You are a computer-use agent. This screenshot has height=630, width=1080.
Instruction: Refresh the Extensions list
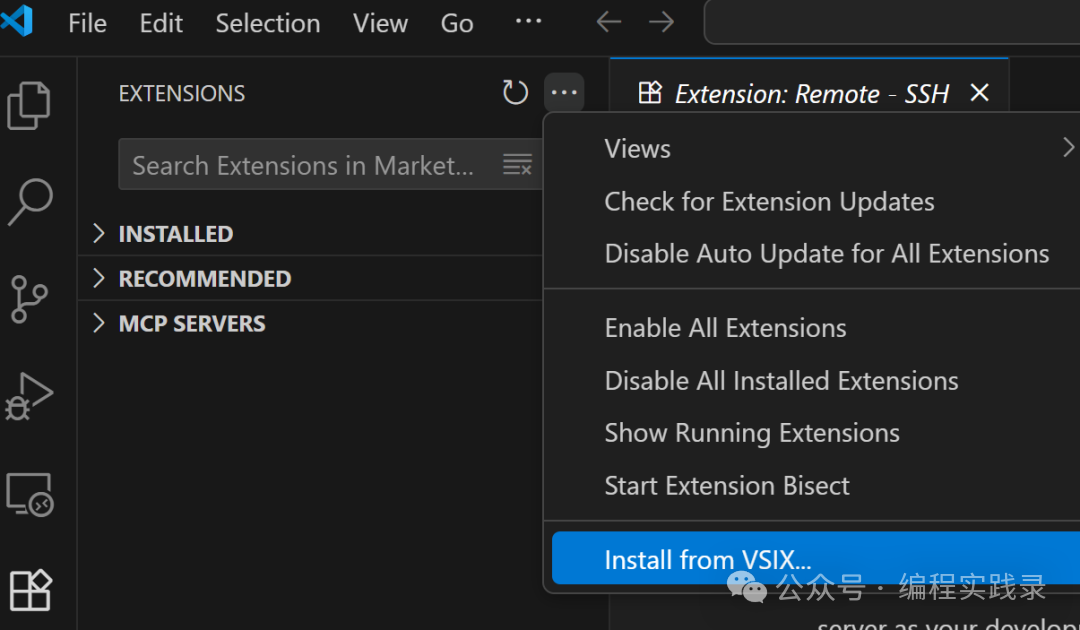click(515, 92)
